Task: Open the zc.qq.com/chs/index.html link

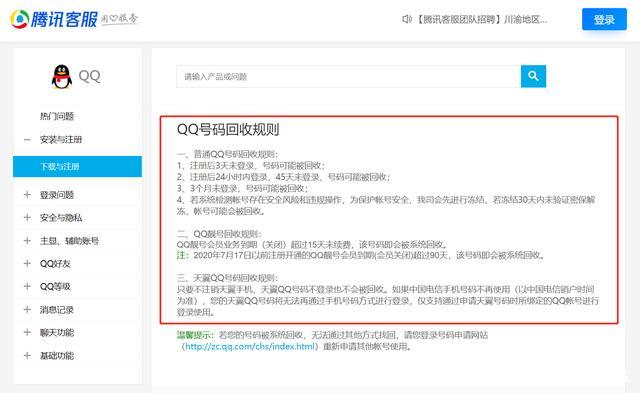Action: (x=250, y=346)
